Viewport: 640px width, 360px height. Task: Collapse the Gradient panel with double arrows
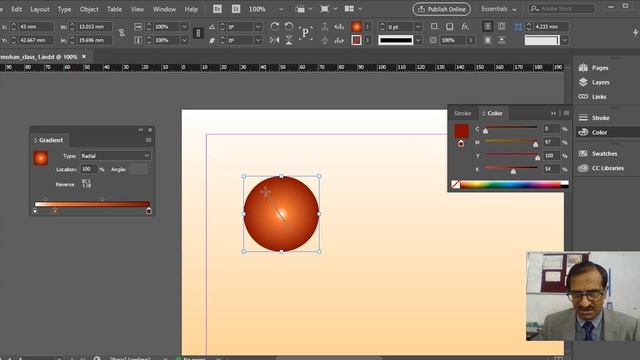(141, 130)
